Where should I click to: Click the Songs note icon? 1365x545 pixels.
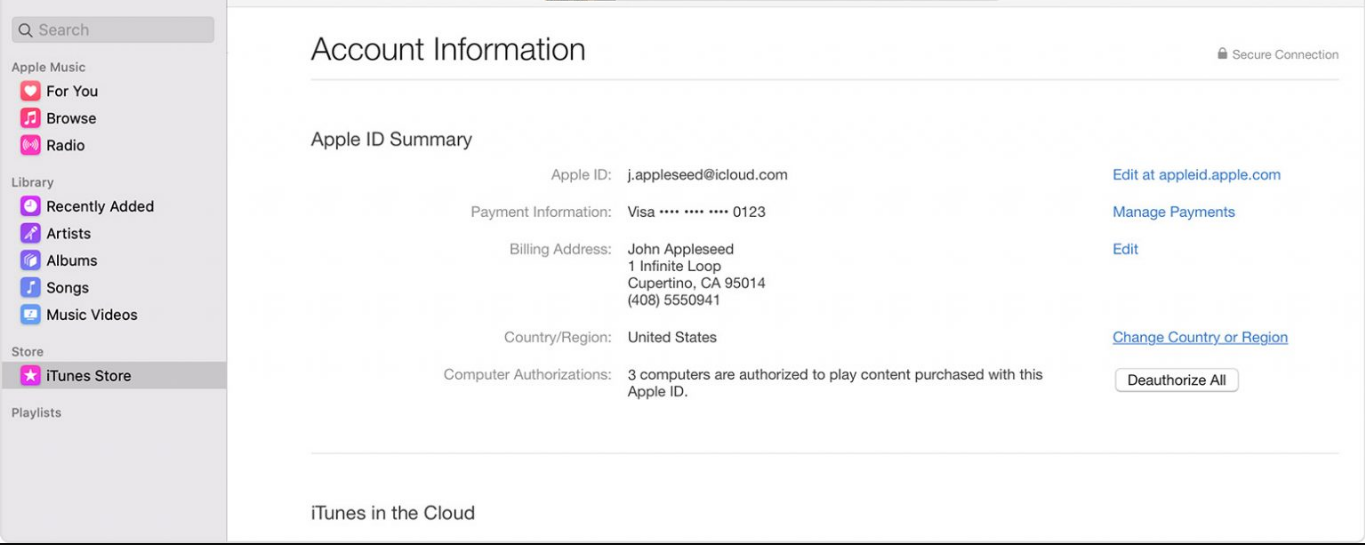pyautogui.click(x=31, y=287)
